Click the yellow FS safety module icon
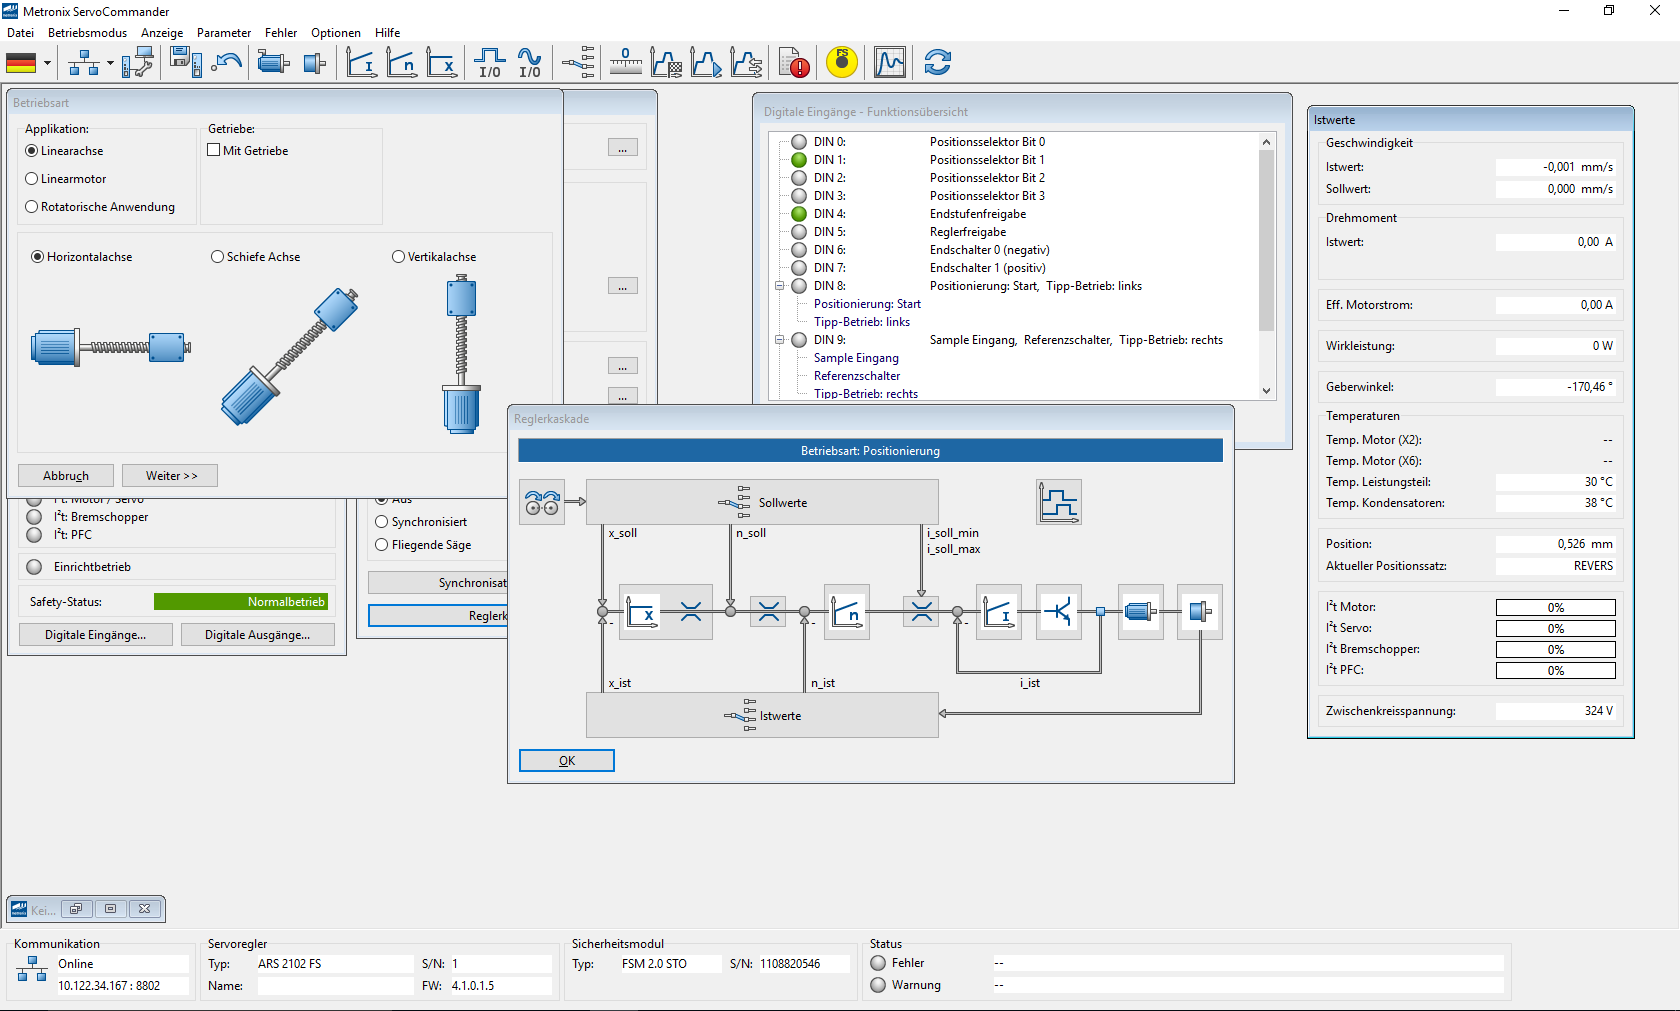This screenshot has width=1680, height=1011. [x=842, y=62]
